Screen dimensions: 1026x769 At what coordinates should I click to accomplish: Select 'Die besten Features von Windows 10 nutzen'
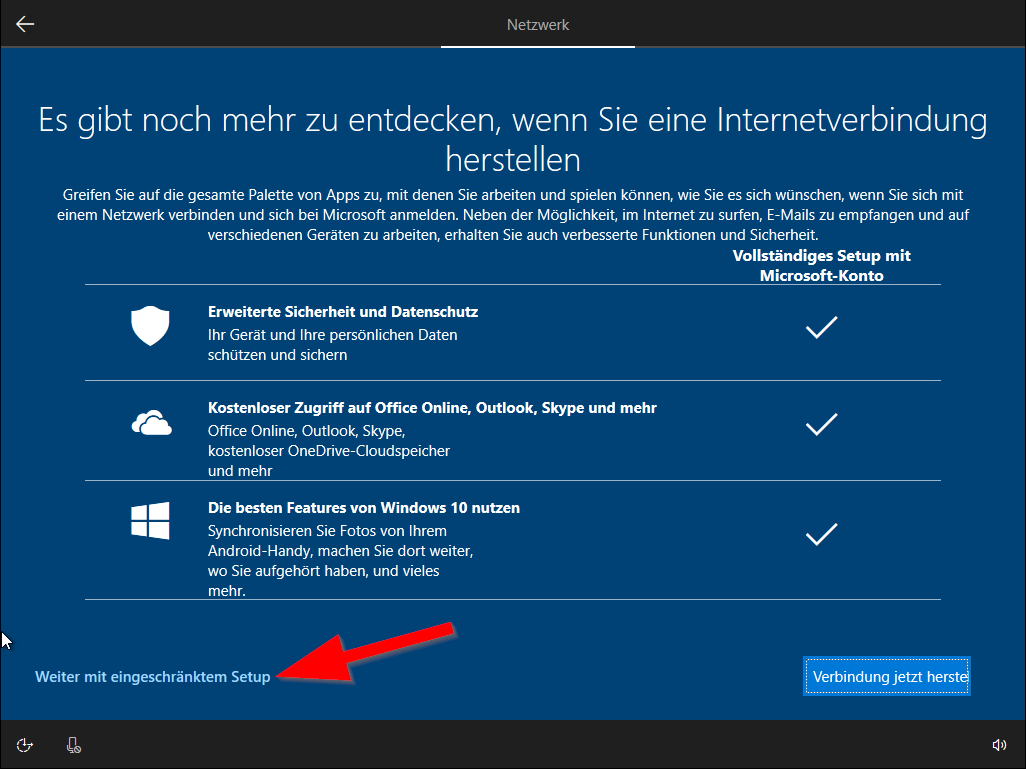pos(364,508)
